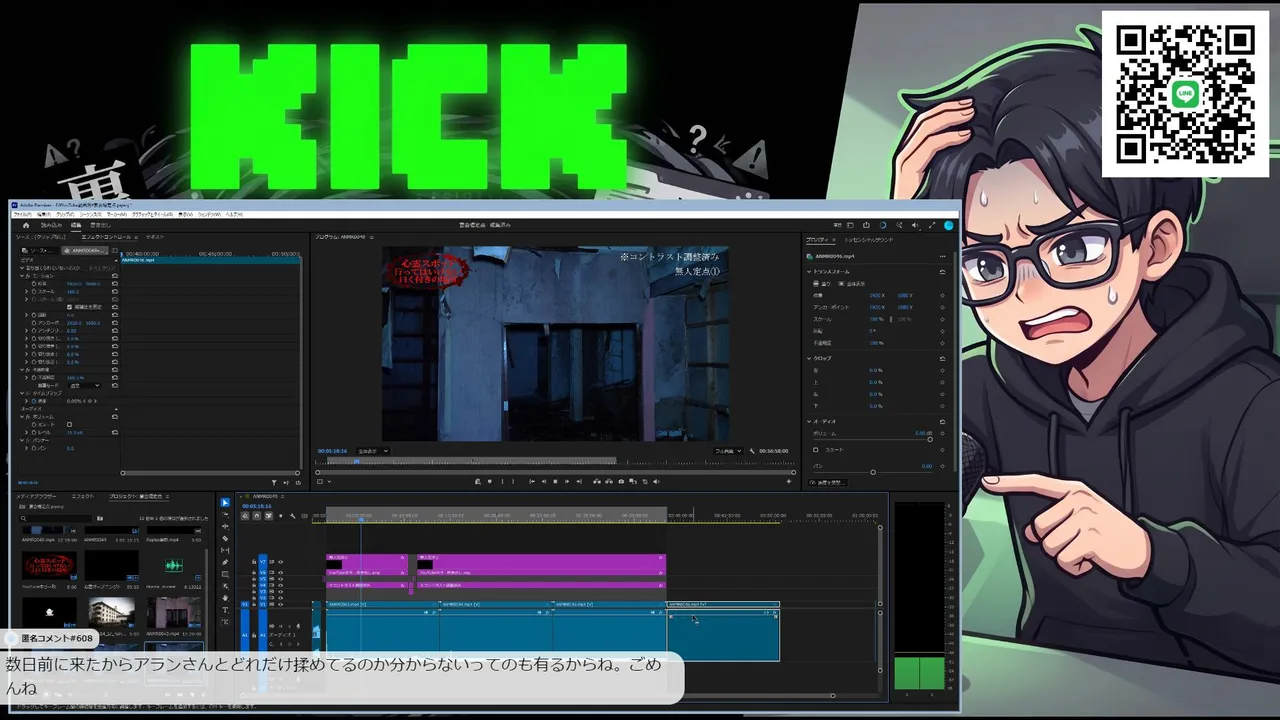The image size is (1280, 720).
Task: Select the Ripple Edit tool
Action: (x=225, y=527)
